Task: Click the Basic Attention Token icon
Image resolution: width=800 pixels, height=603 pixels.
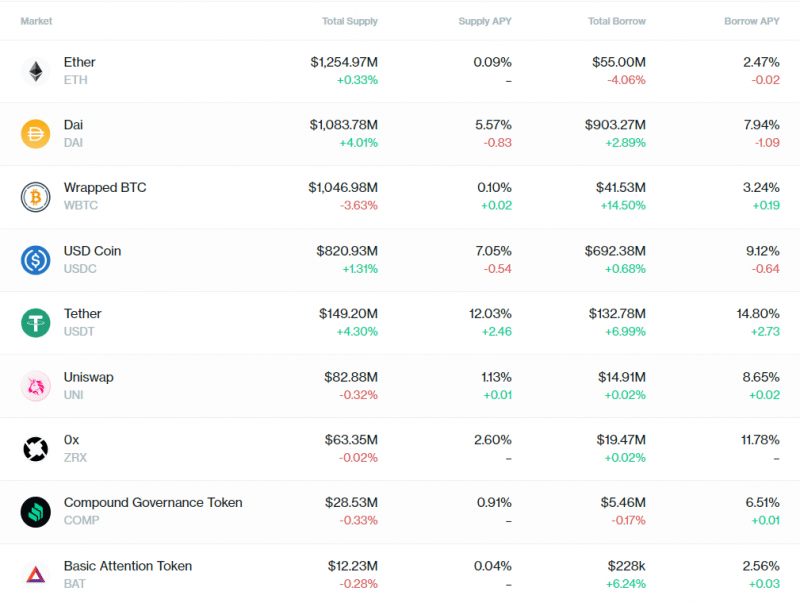Action: point(35,574)
